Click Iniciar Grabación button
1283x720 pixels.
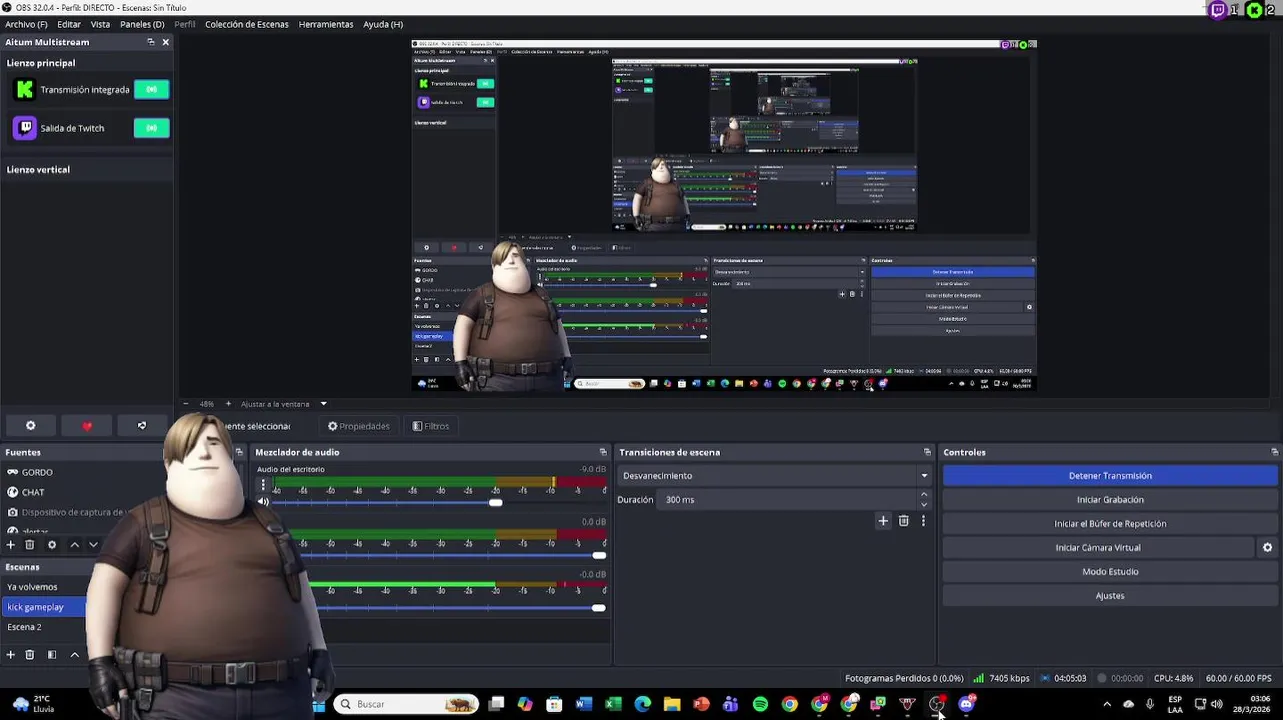click(1110, 500)
